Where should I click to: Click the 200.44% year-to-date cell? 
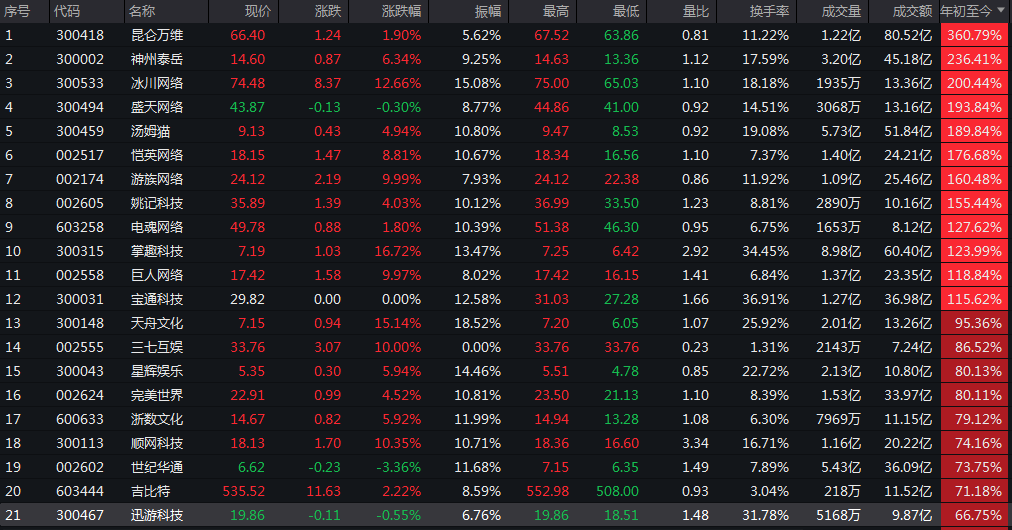pos(974,83)
